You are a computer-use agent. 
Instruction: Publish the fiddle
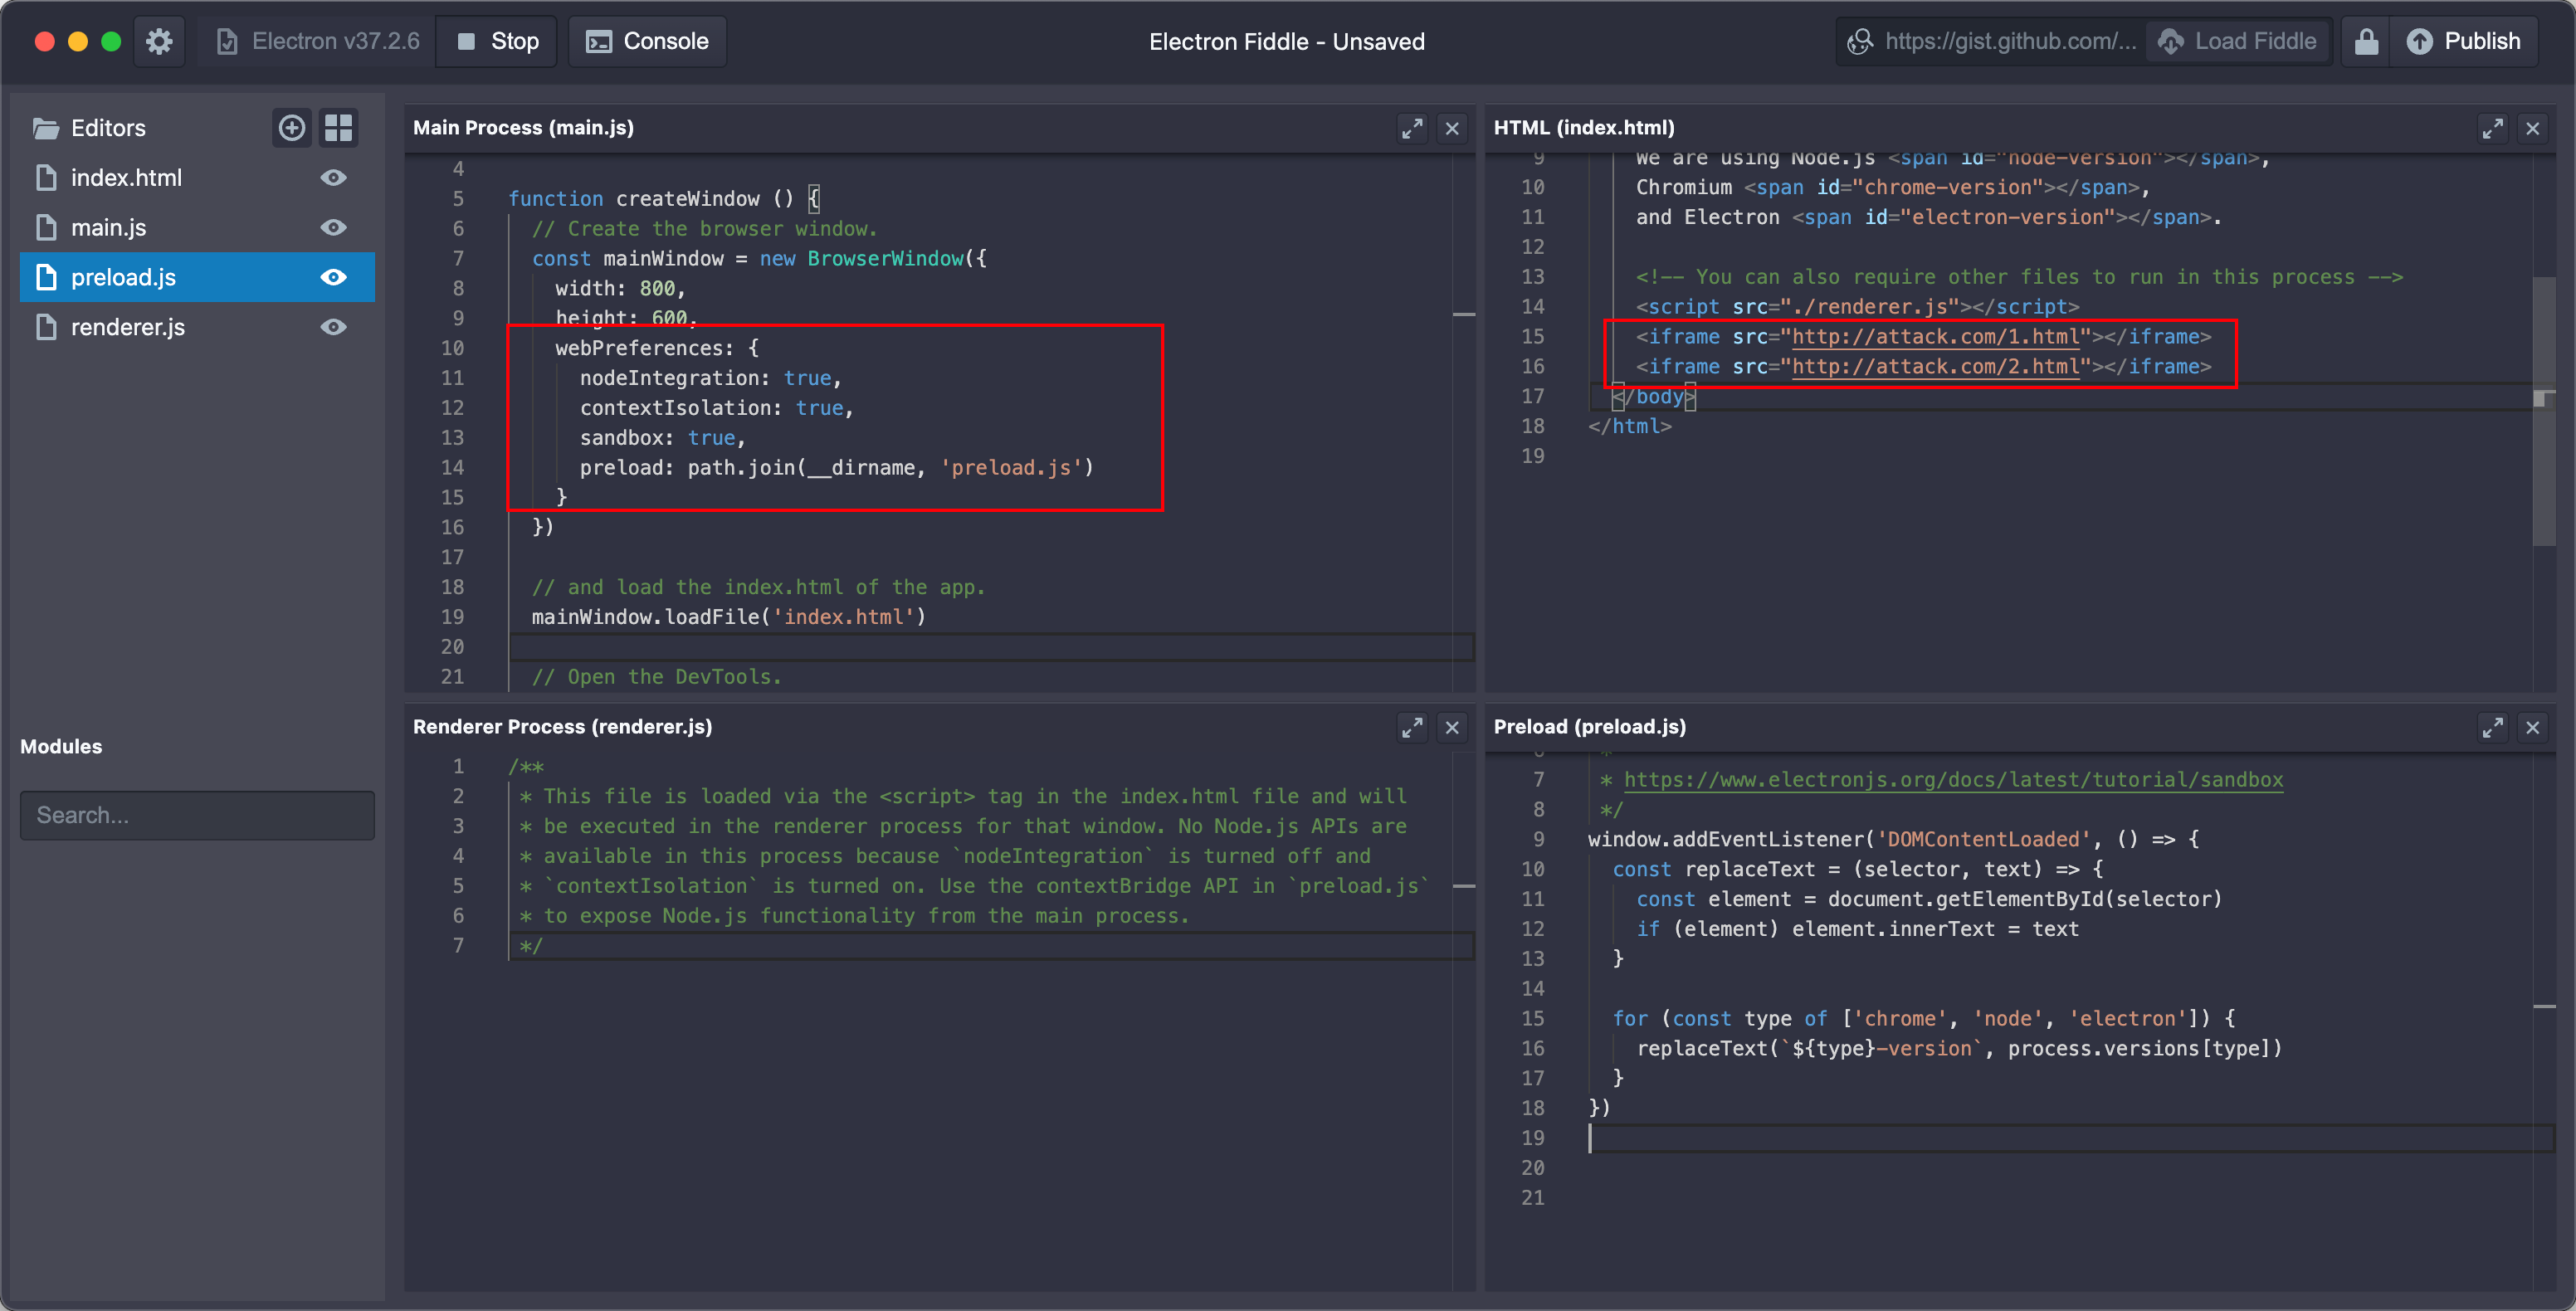[2464, 41]
